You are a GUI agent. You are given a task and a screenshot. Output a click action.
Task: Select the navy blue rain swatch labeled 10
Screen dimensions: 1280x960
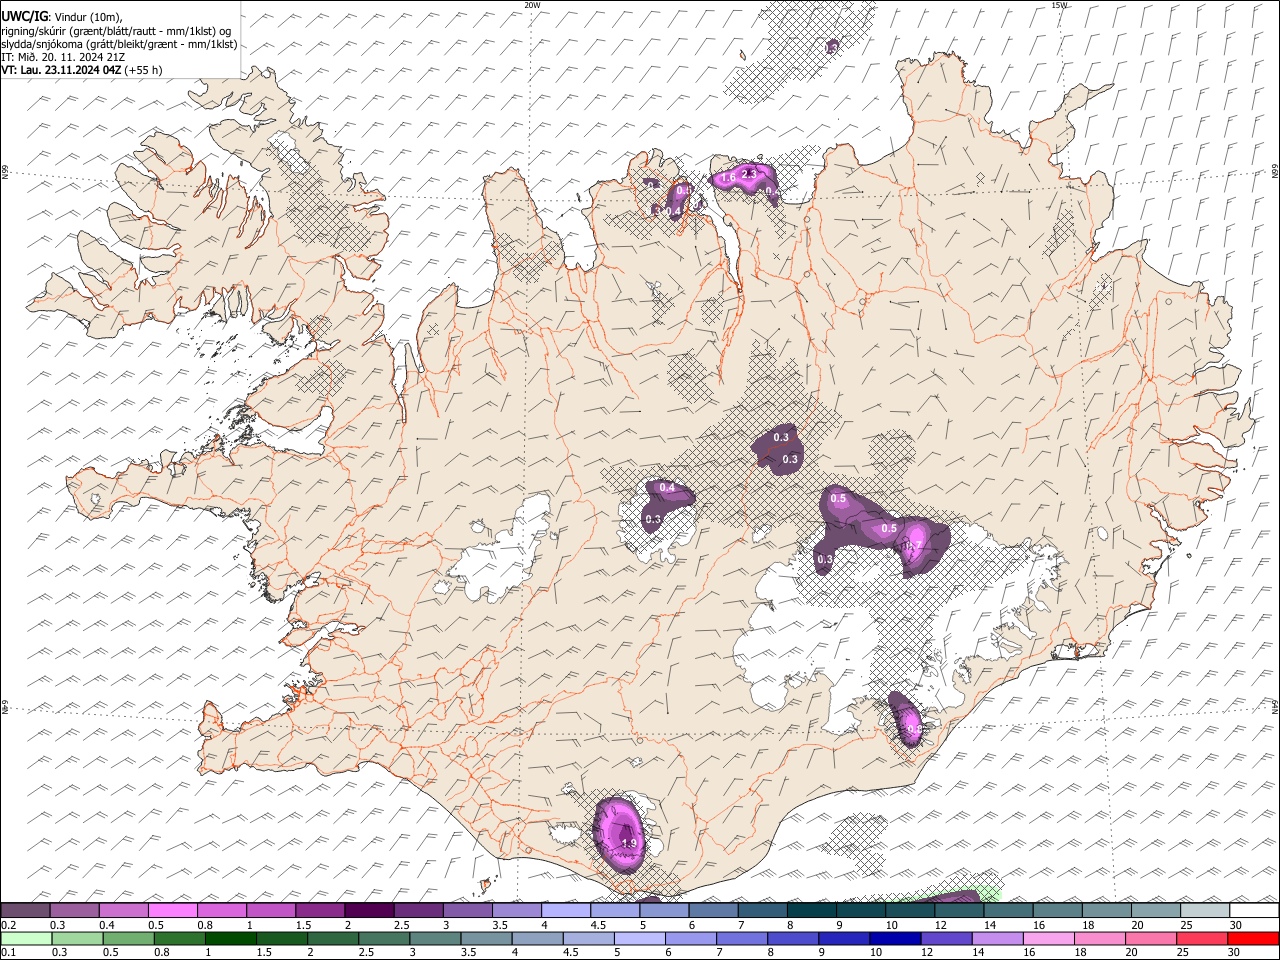pos(893,939)
